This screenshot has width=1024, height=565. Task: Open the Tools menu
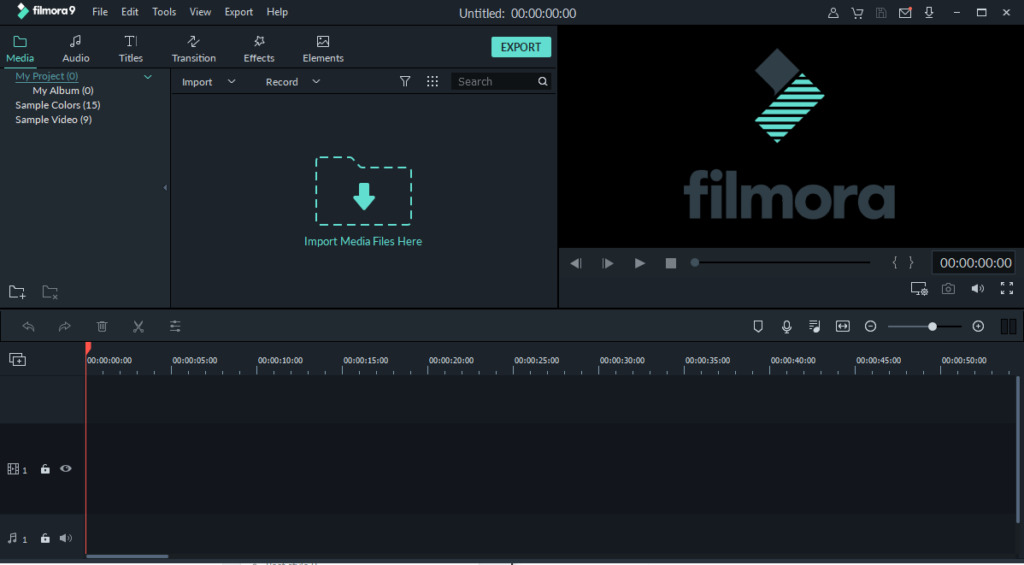pos(164,12)
